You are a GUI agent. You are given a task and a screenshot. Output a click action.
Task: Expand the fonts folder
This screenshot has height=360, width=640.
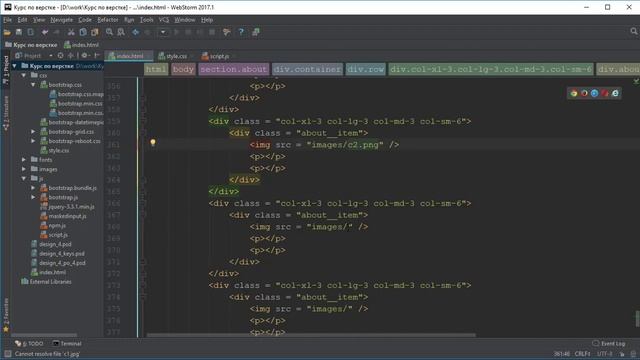coord(24,160)
